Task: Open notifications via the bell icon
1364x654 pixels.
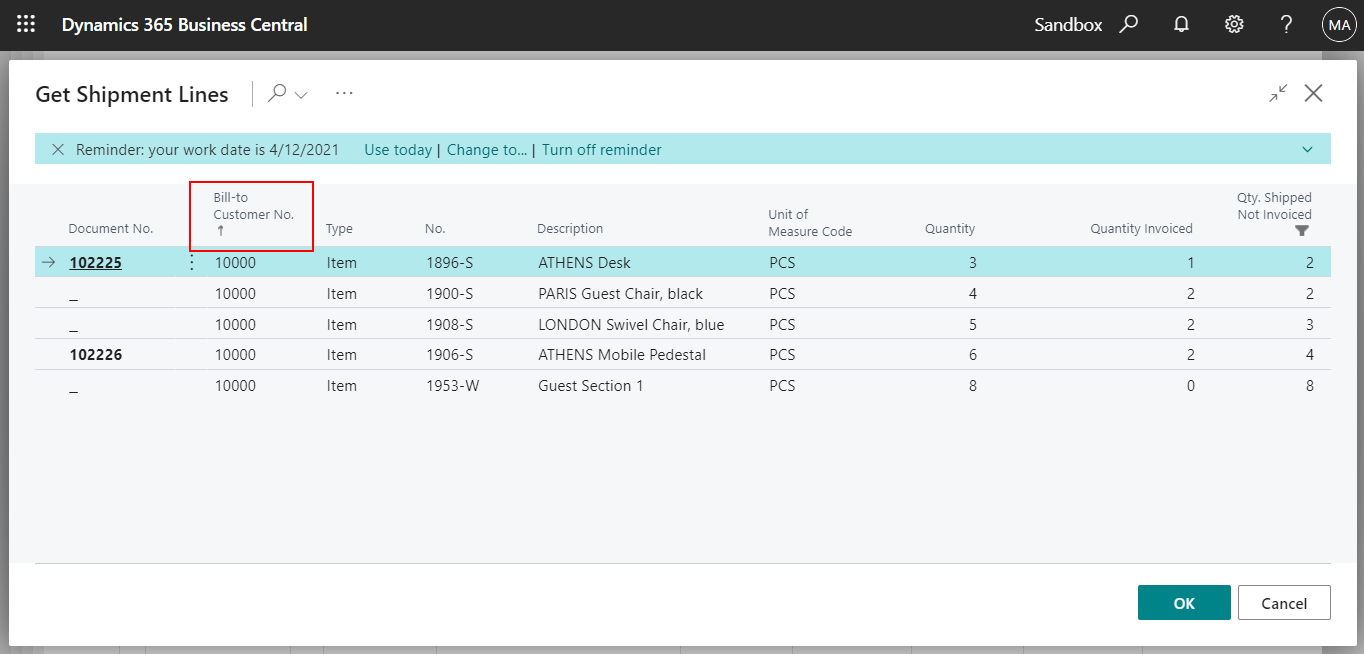Action: click(x=1181, y=24)
